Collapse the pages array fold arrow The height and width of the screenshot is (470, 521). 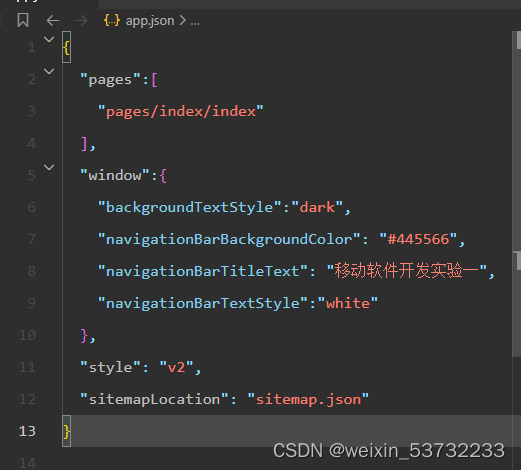pyautogui.click(x=49, y=71)
